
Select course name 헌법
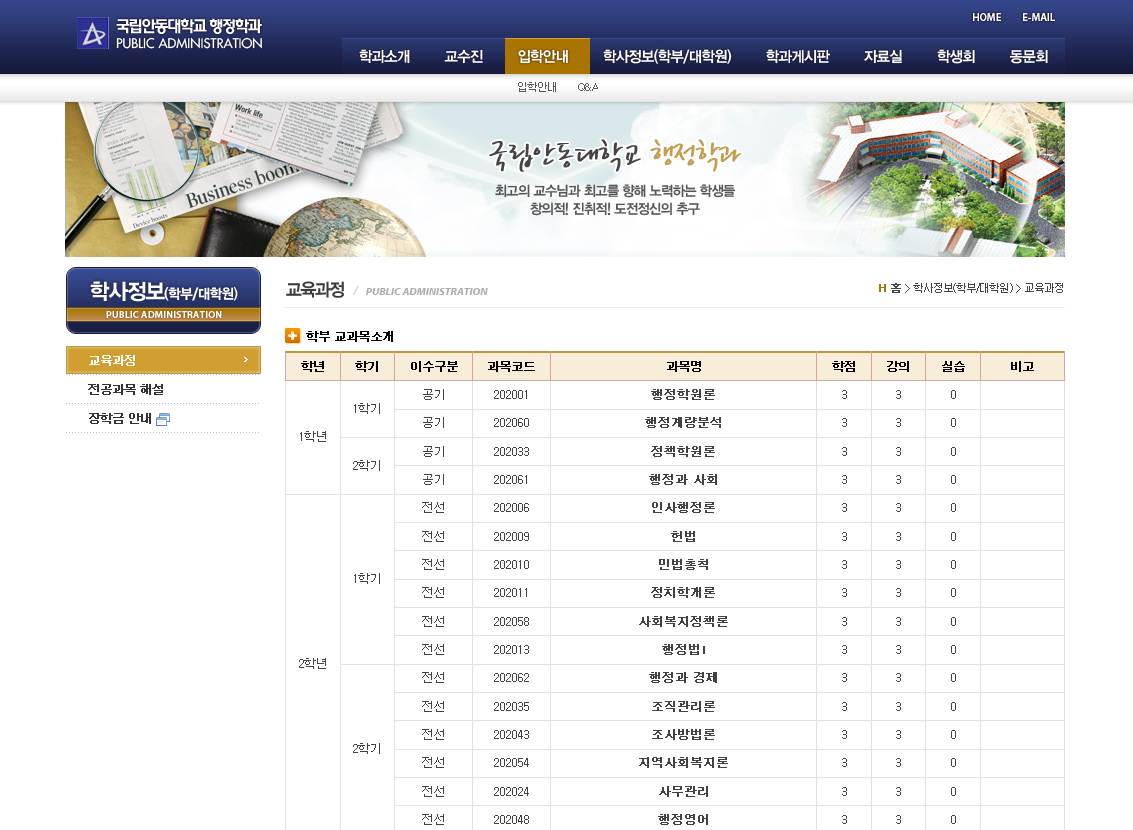(684, 537)
